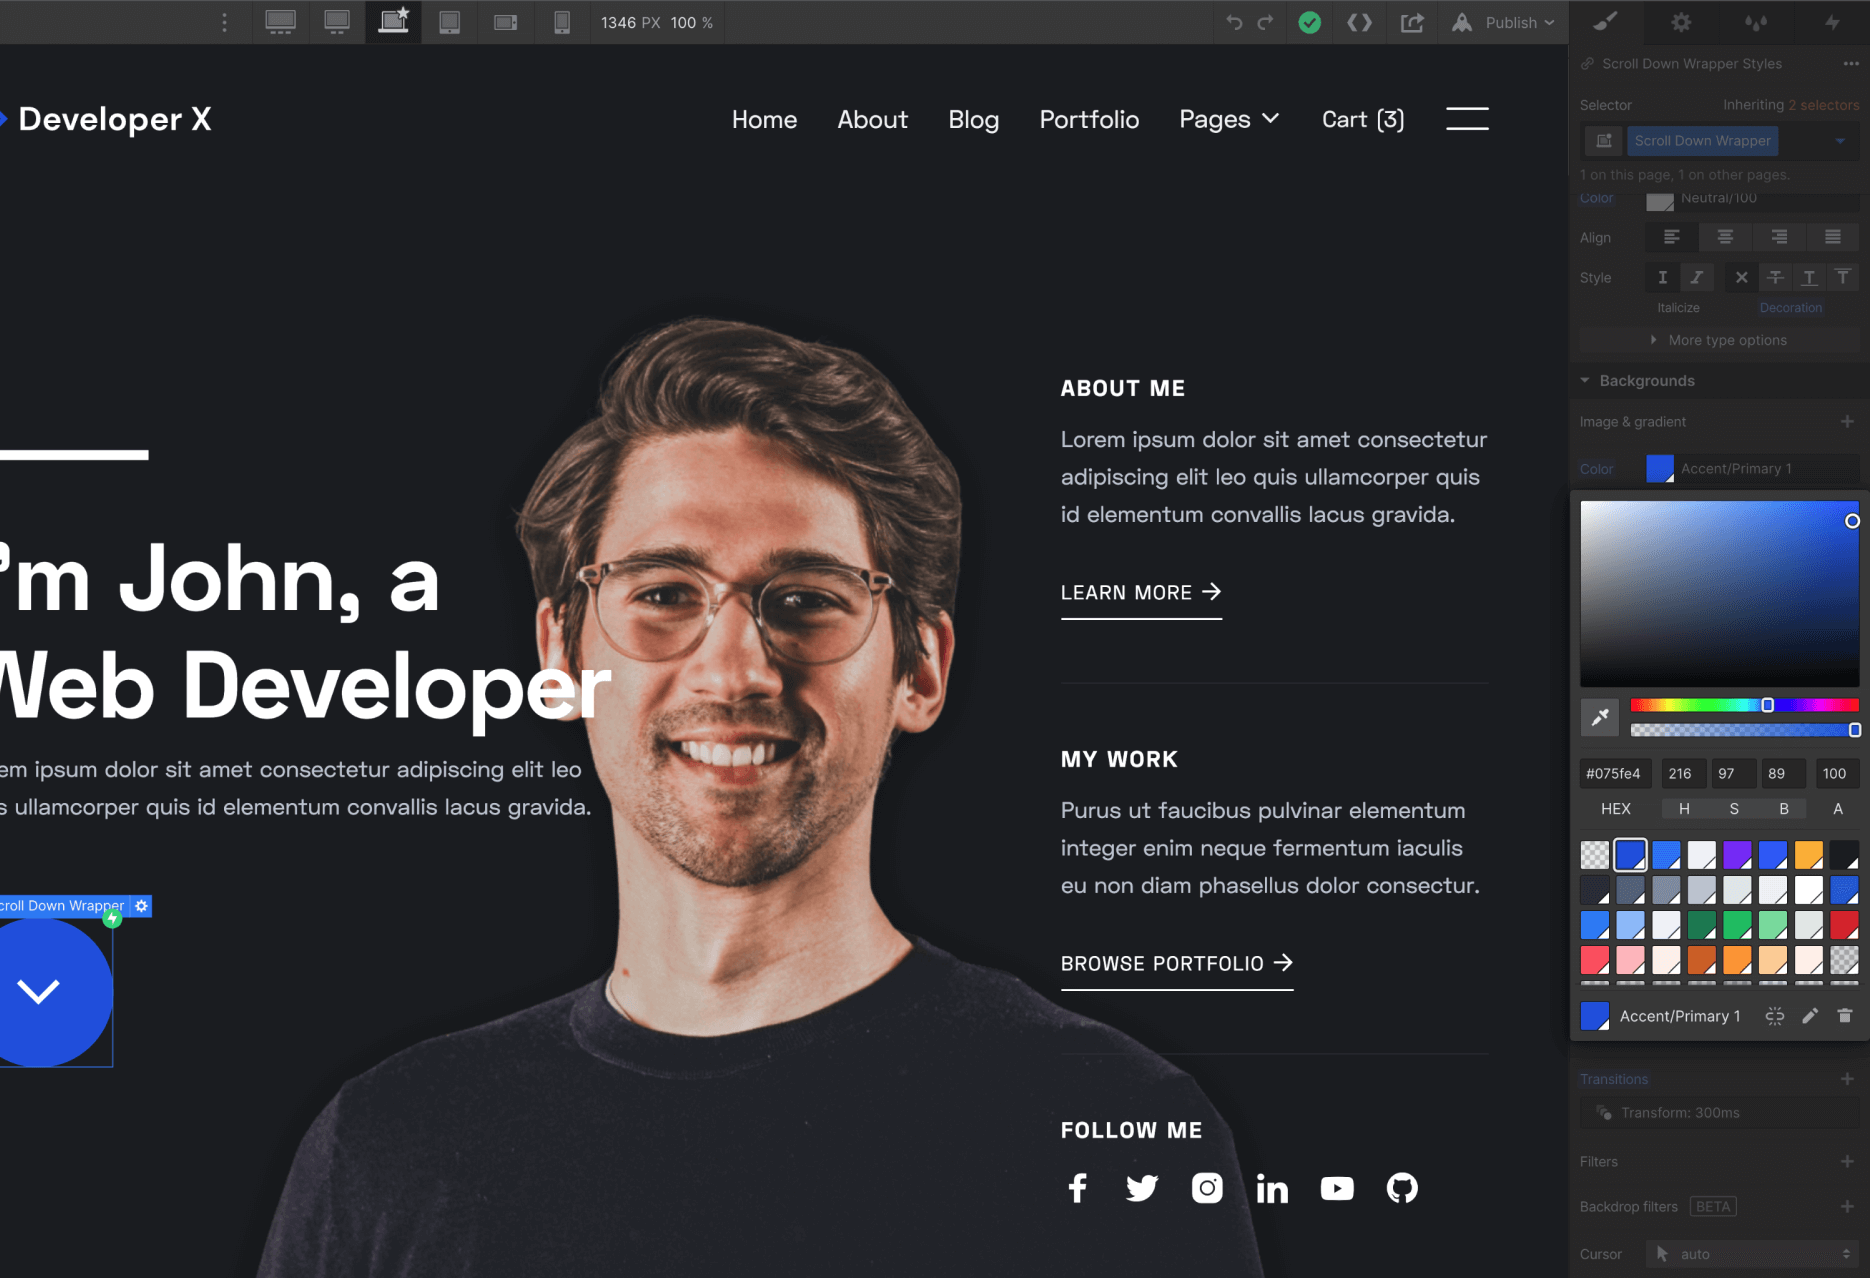The height and width of the screenshot is (1278, 1870).
Task: Toggle Italicize on the text style
Action: tap(1697, 278)
